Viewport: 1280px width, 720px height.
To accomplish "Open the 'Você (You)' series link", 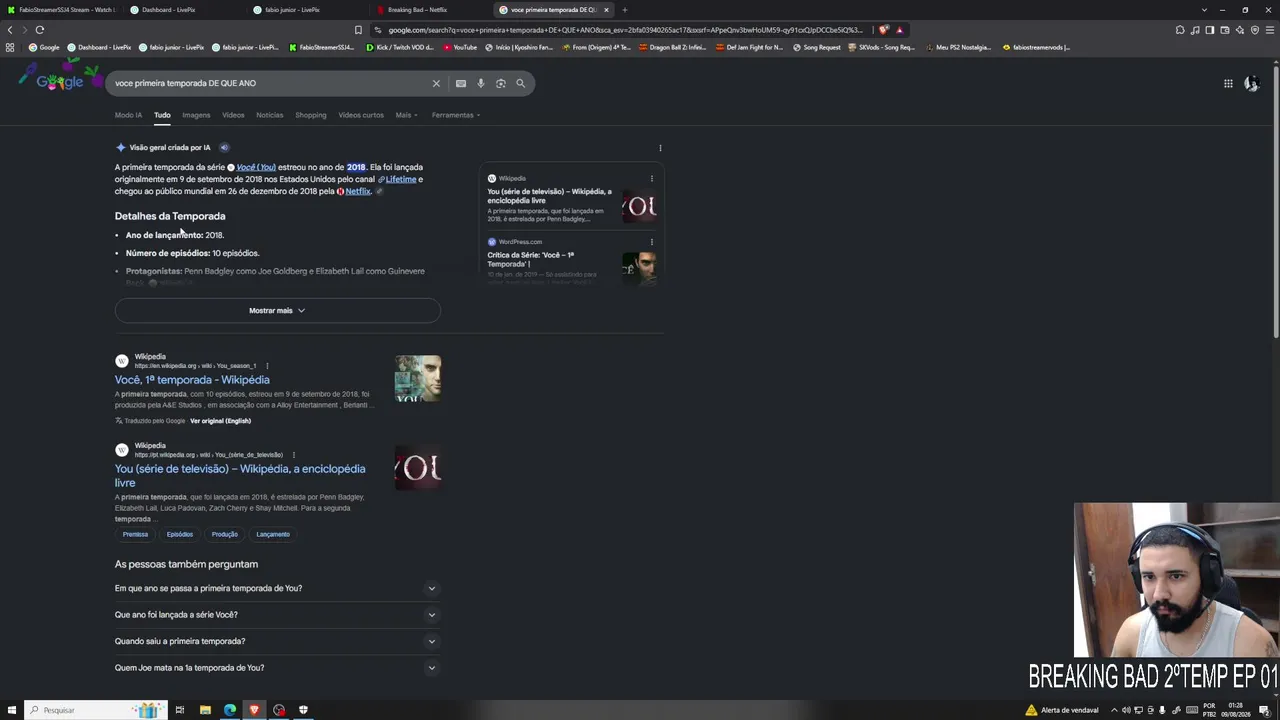I will coord(255,167).
